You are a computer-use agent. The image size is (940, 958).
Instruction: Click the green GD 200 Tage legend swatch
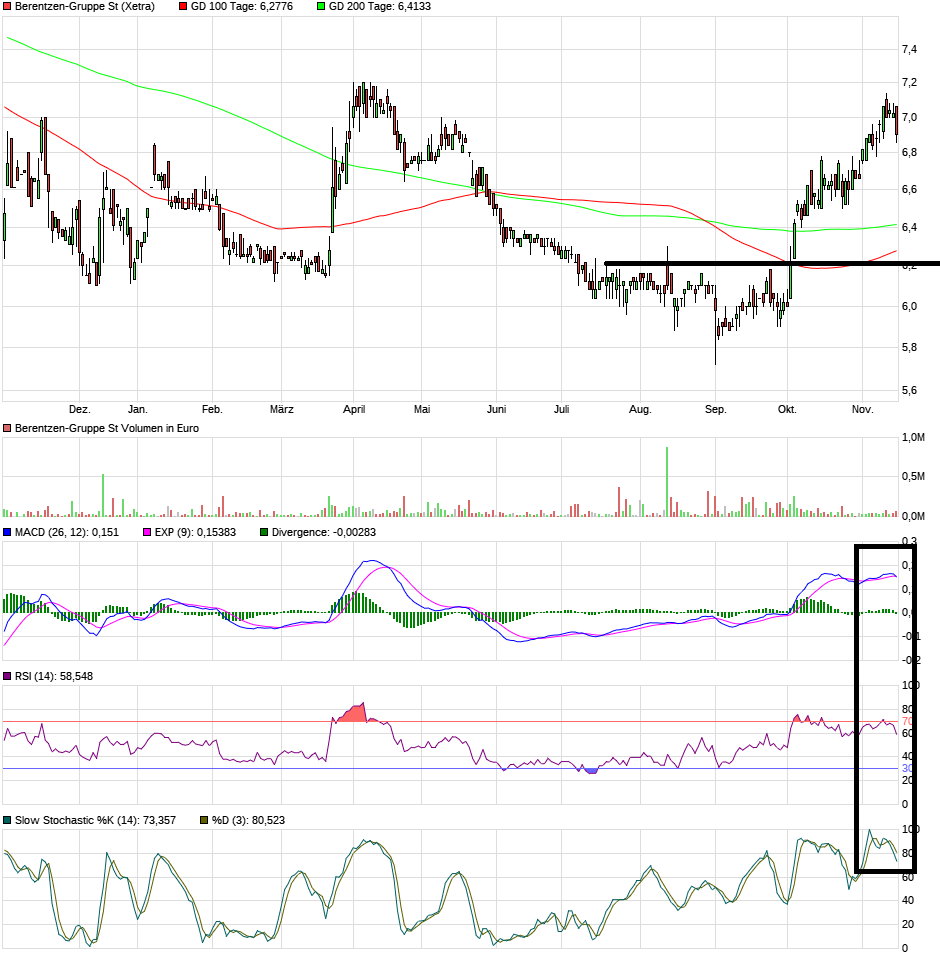[321, 7]
